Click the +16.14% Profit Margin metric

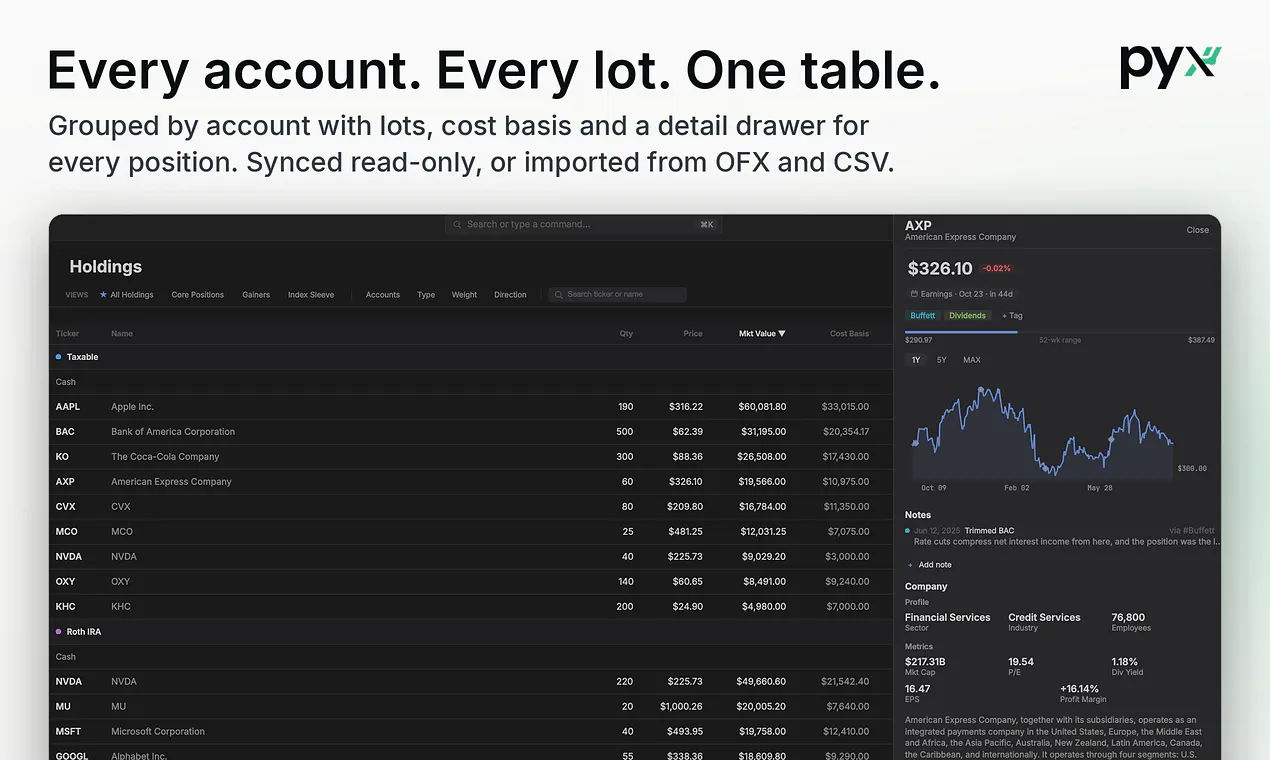coord(1079,689)
